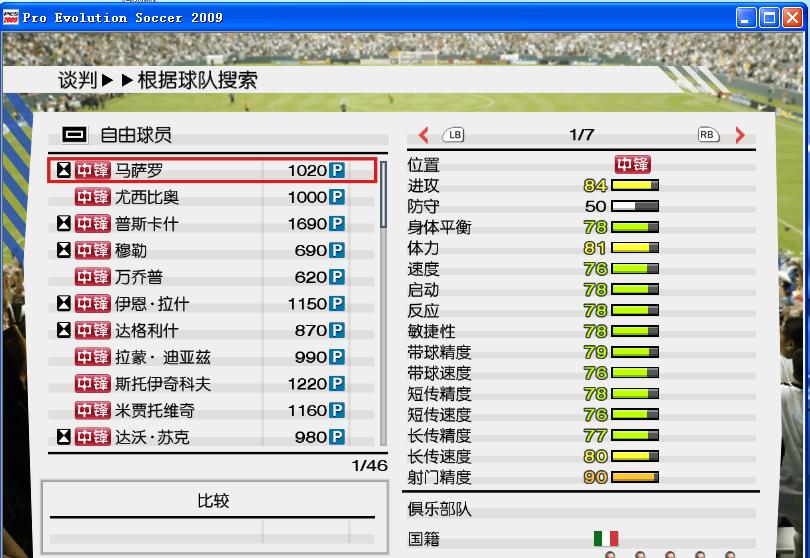
Task: Click the hourglass marker beside 穆勒
Action: (64, 250)
